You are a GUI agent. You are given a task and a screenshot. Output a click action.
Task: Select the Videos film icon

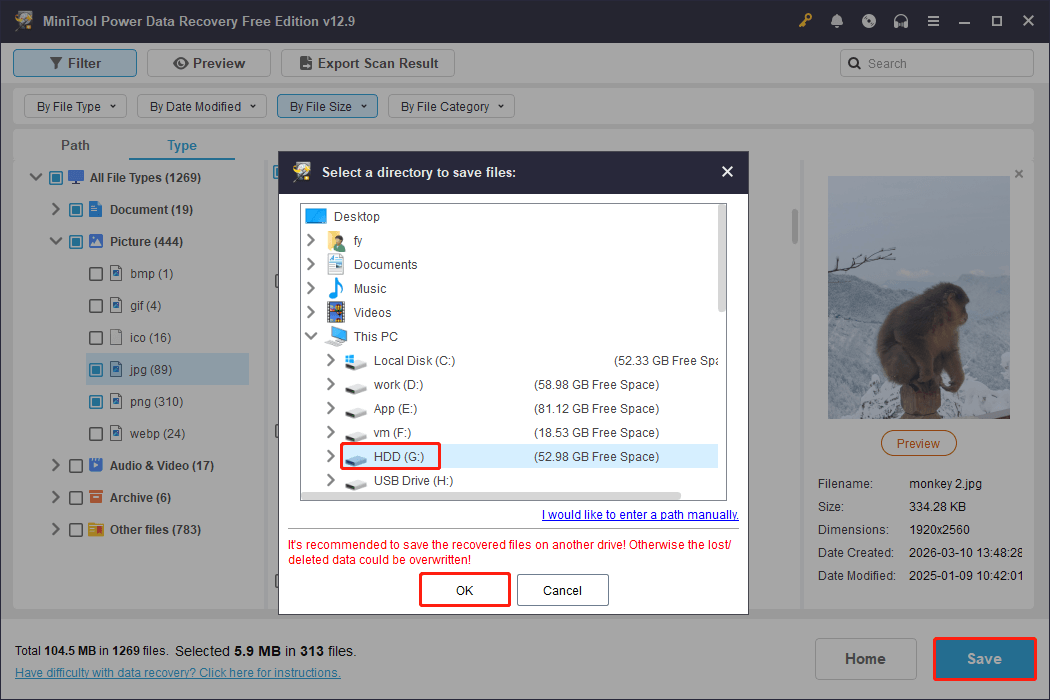336,312
